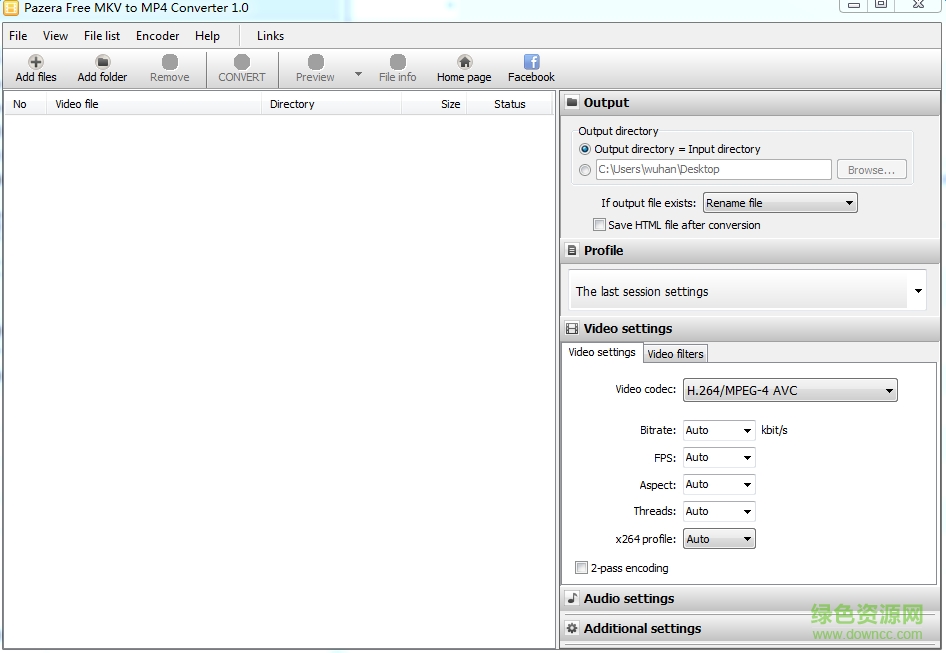Screen dimensions: 946x653
Task: Open the Facebook toolbar icon
Action: click(x=531, y=63)
